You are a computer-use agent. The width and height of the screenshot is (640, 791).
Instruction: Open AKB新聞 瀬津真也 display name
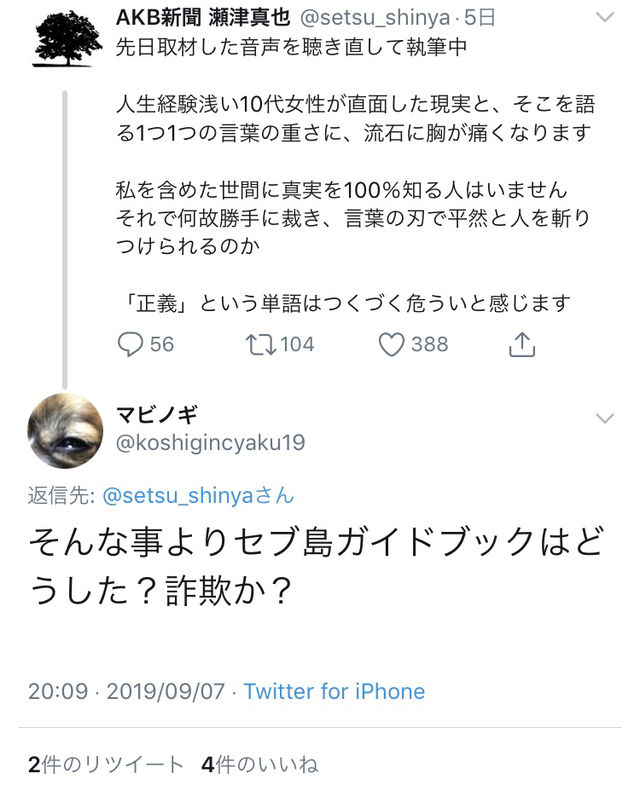pyautogui.click(x=203, y=18)
